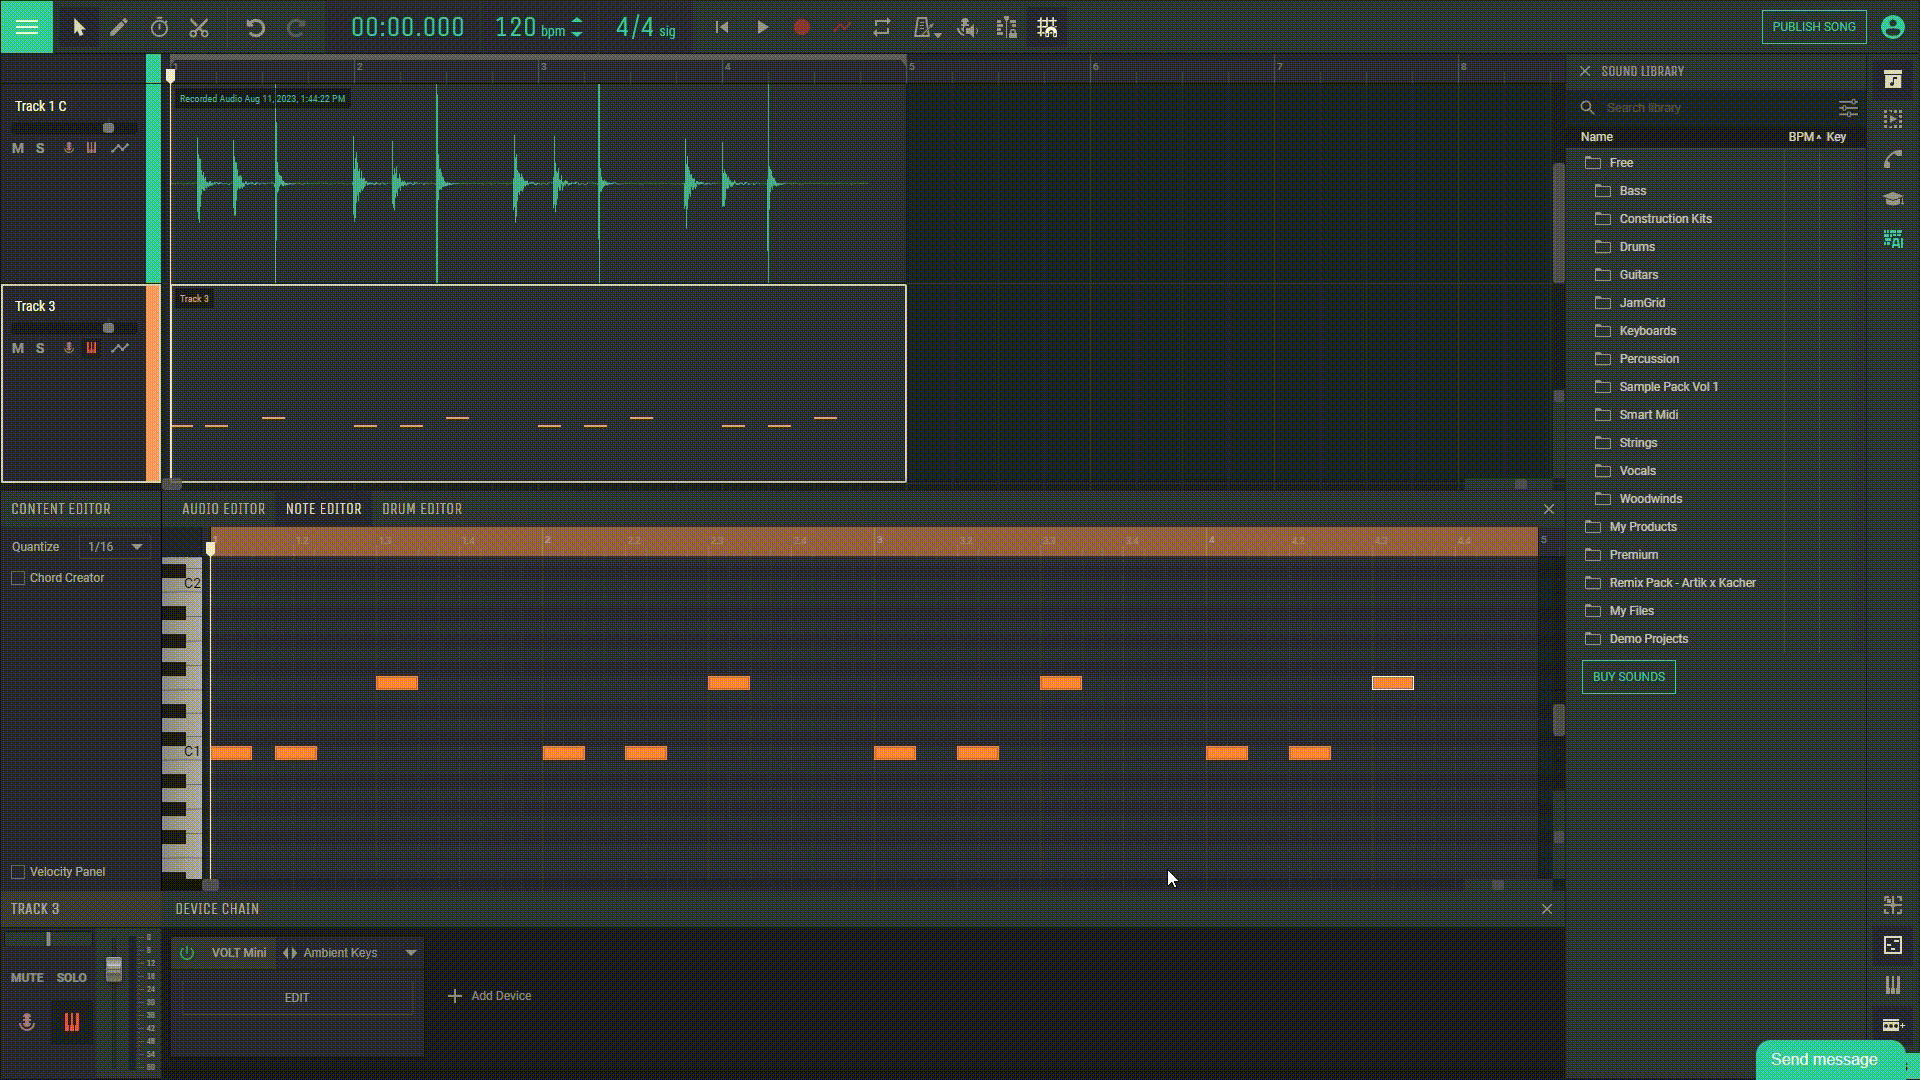Open the BPM 120 tempo dropdown
Viewport: 1920px width, 1080px height.
coord(578,28)
